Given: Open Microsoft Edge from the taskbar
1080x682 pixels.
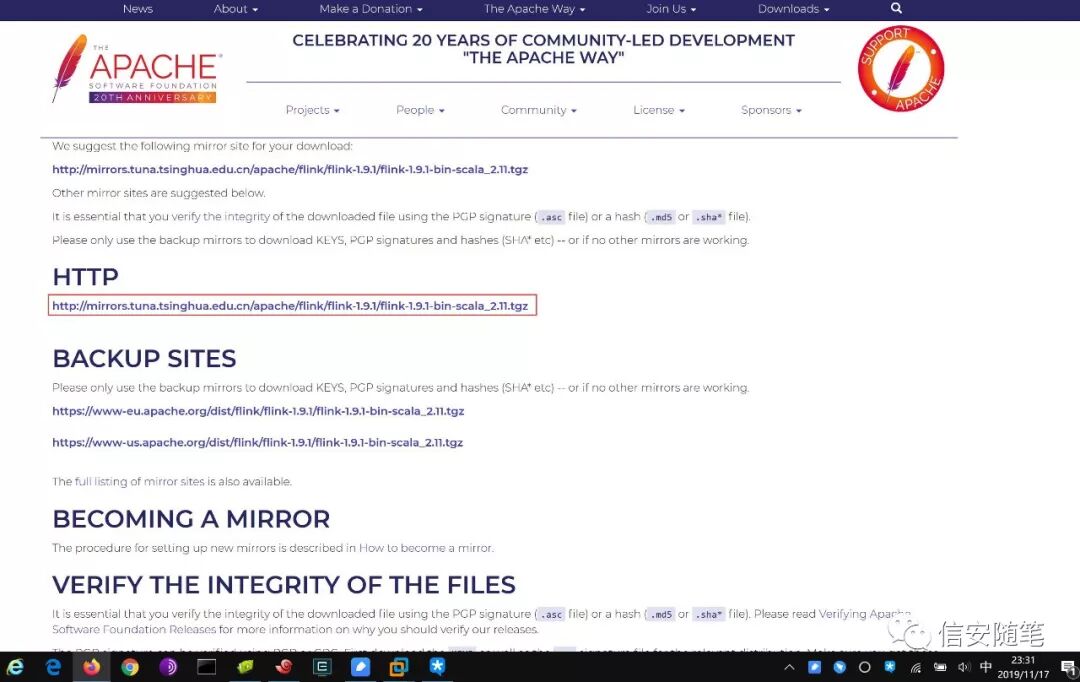Looking at the screenshot, I should point(53,667).
